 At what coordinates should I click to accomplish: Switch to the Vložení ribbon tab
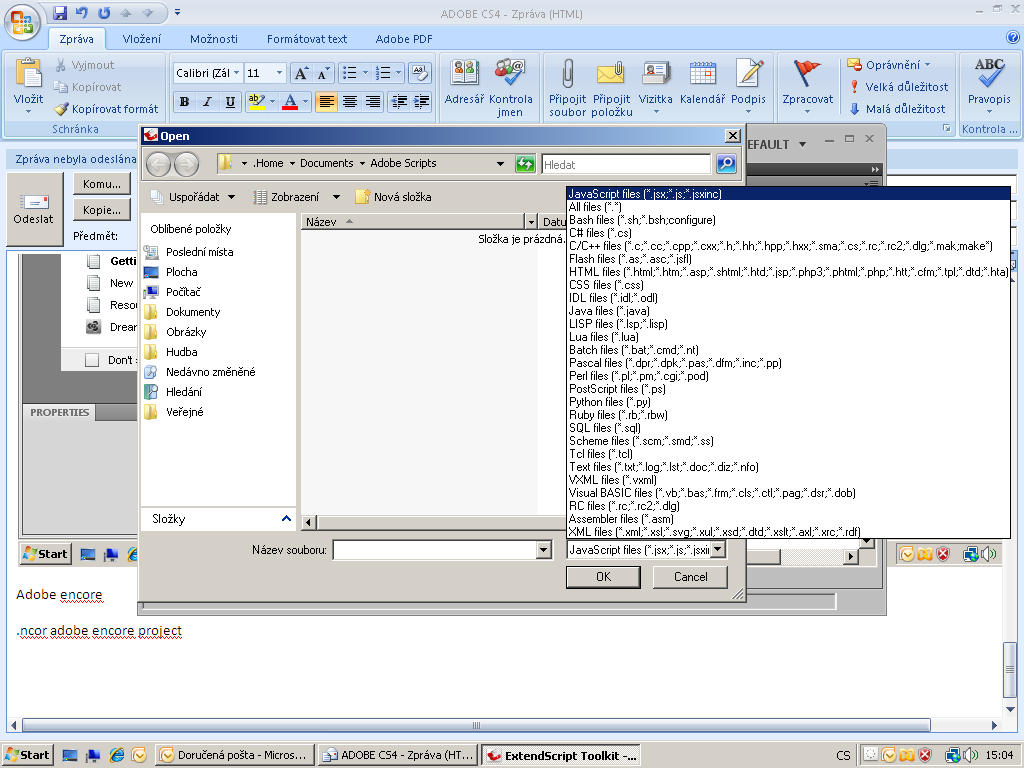(x=142, y=39)
